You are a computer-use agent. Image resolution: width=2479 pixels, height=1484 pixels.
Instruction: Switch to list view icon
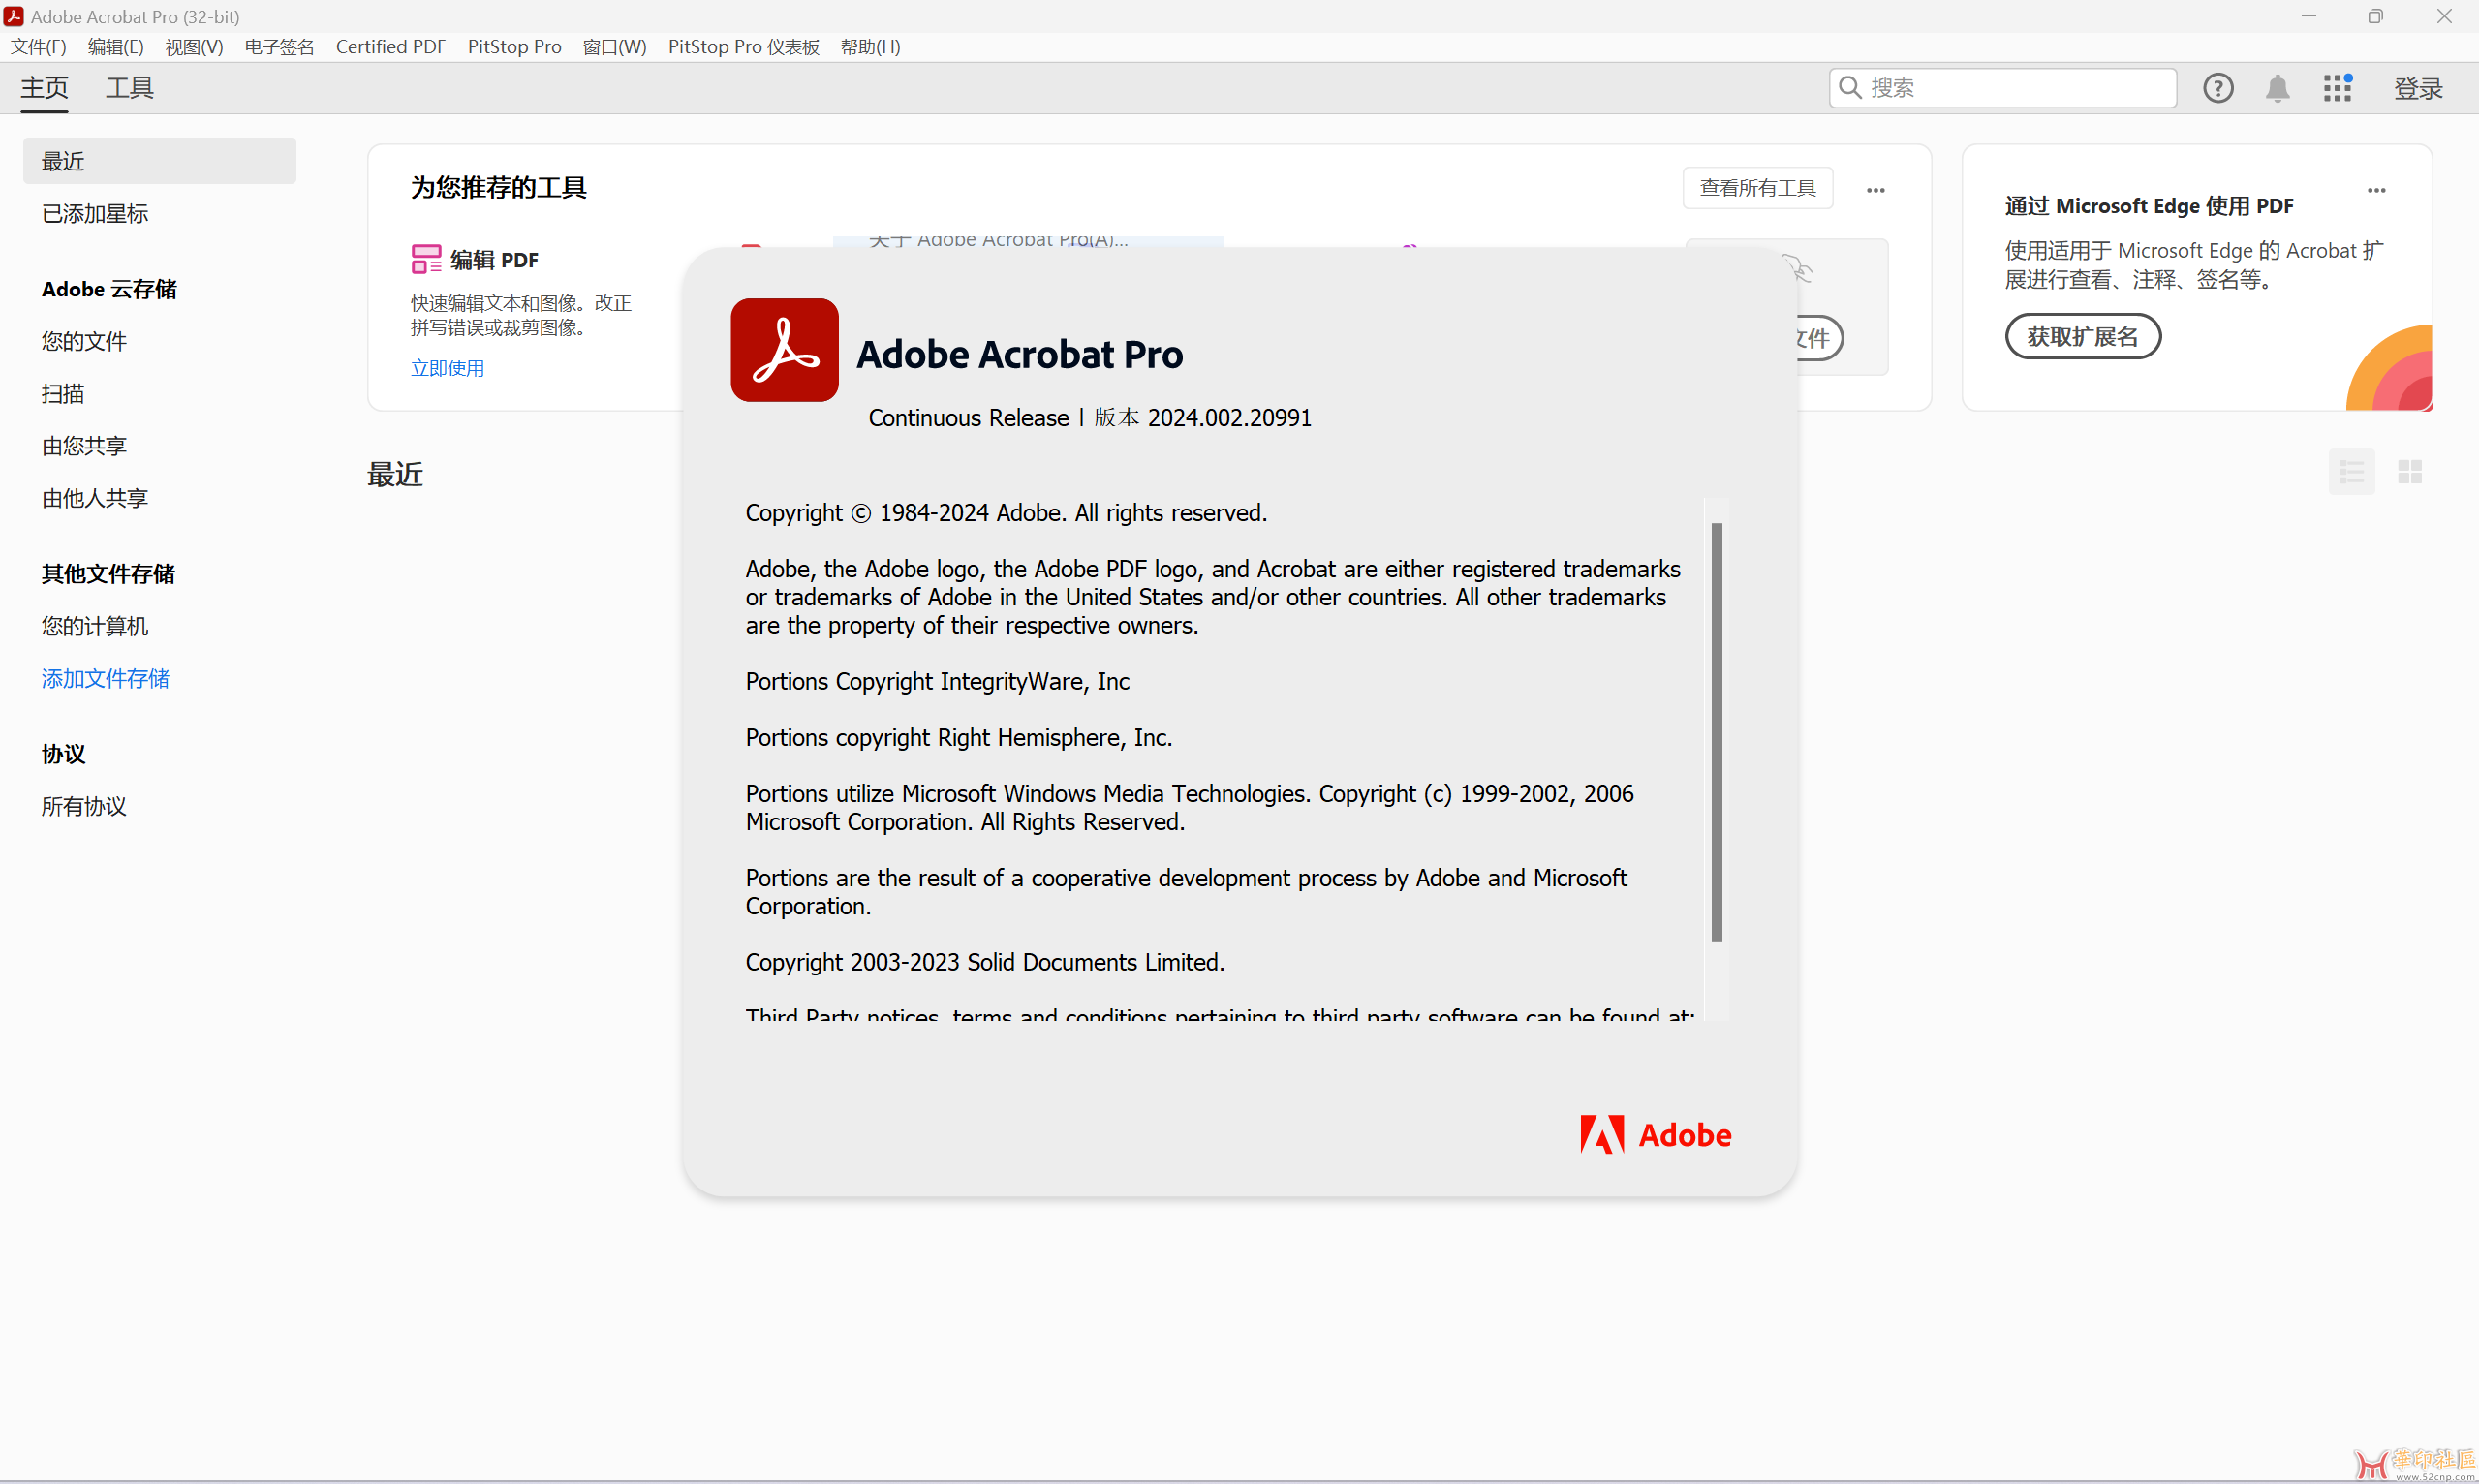(2351, 472)
